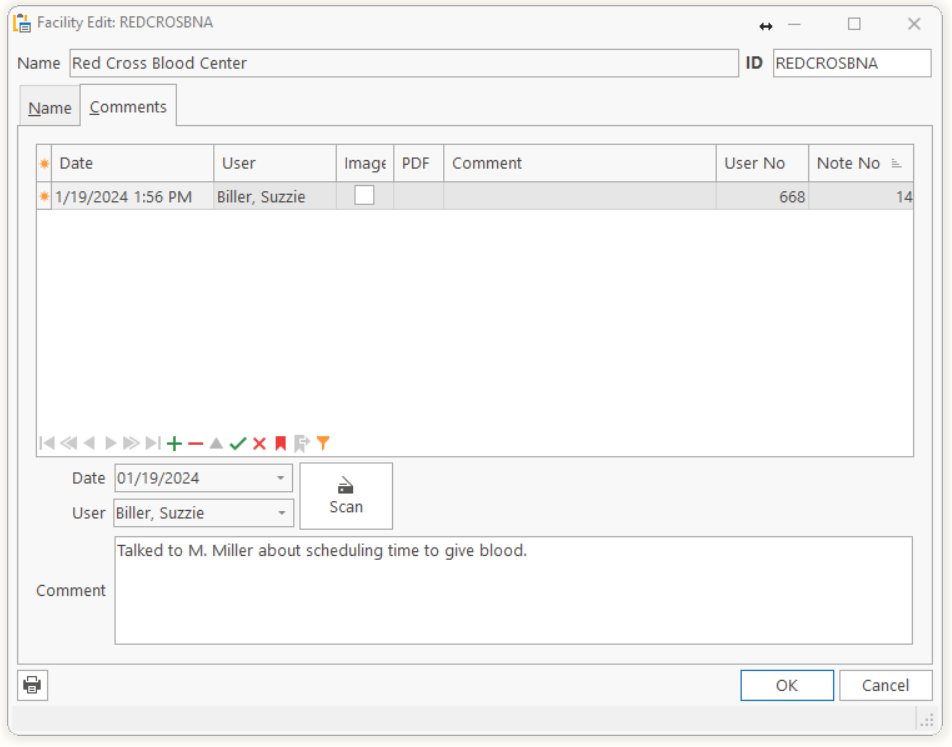
Task: Toggle Image checkbox in Biller, Suzzie row
Action: (x=364, y=196)
